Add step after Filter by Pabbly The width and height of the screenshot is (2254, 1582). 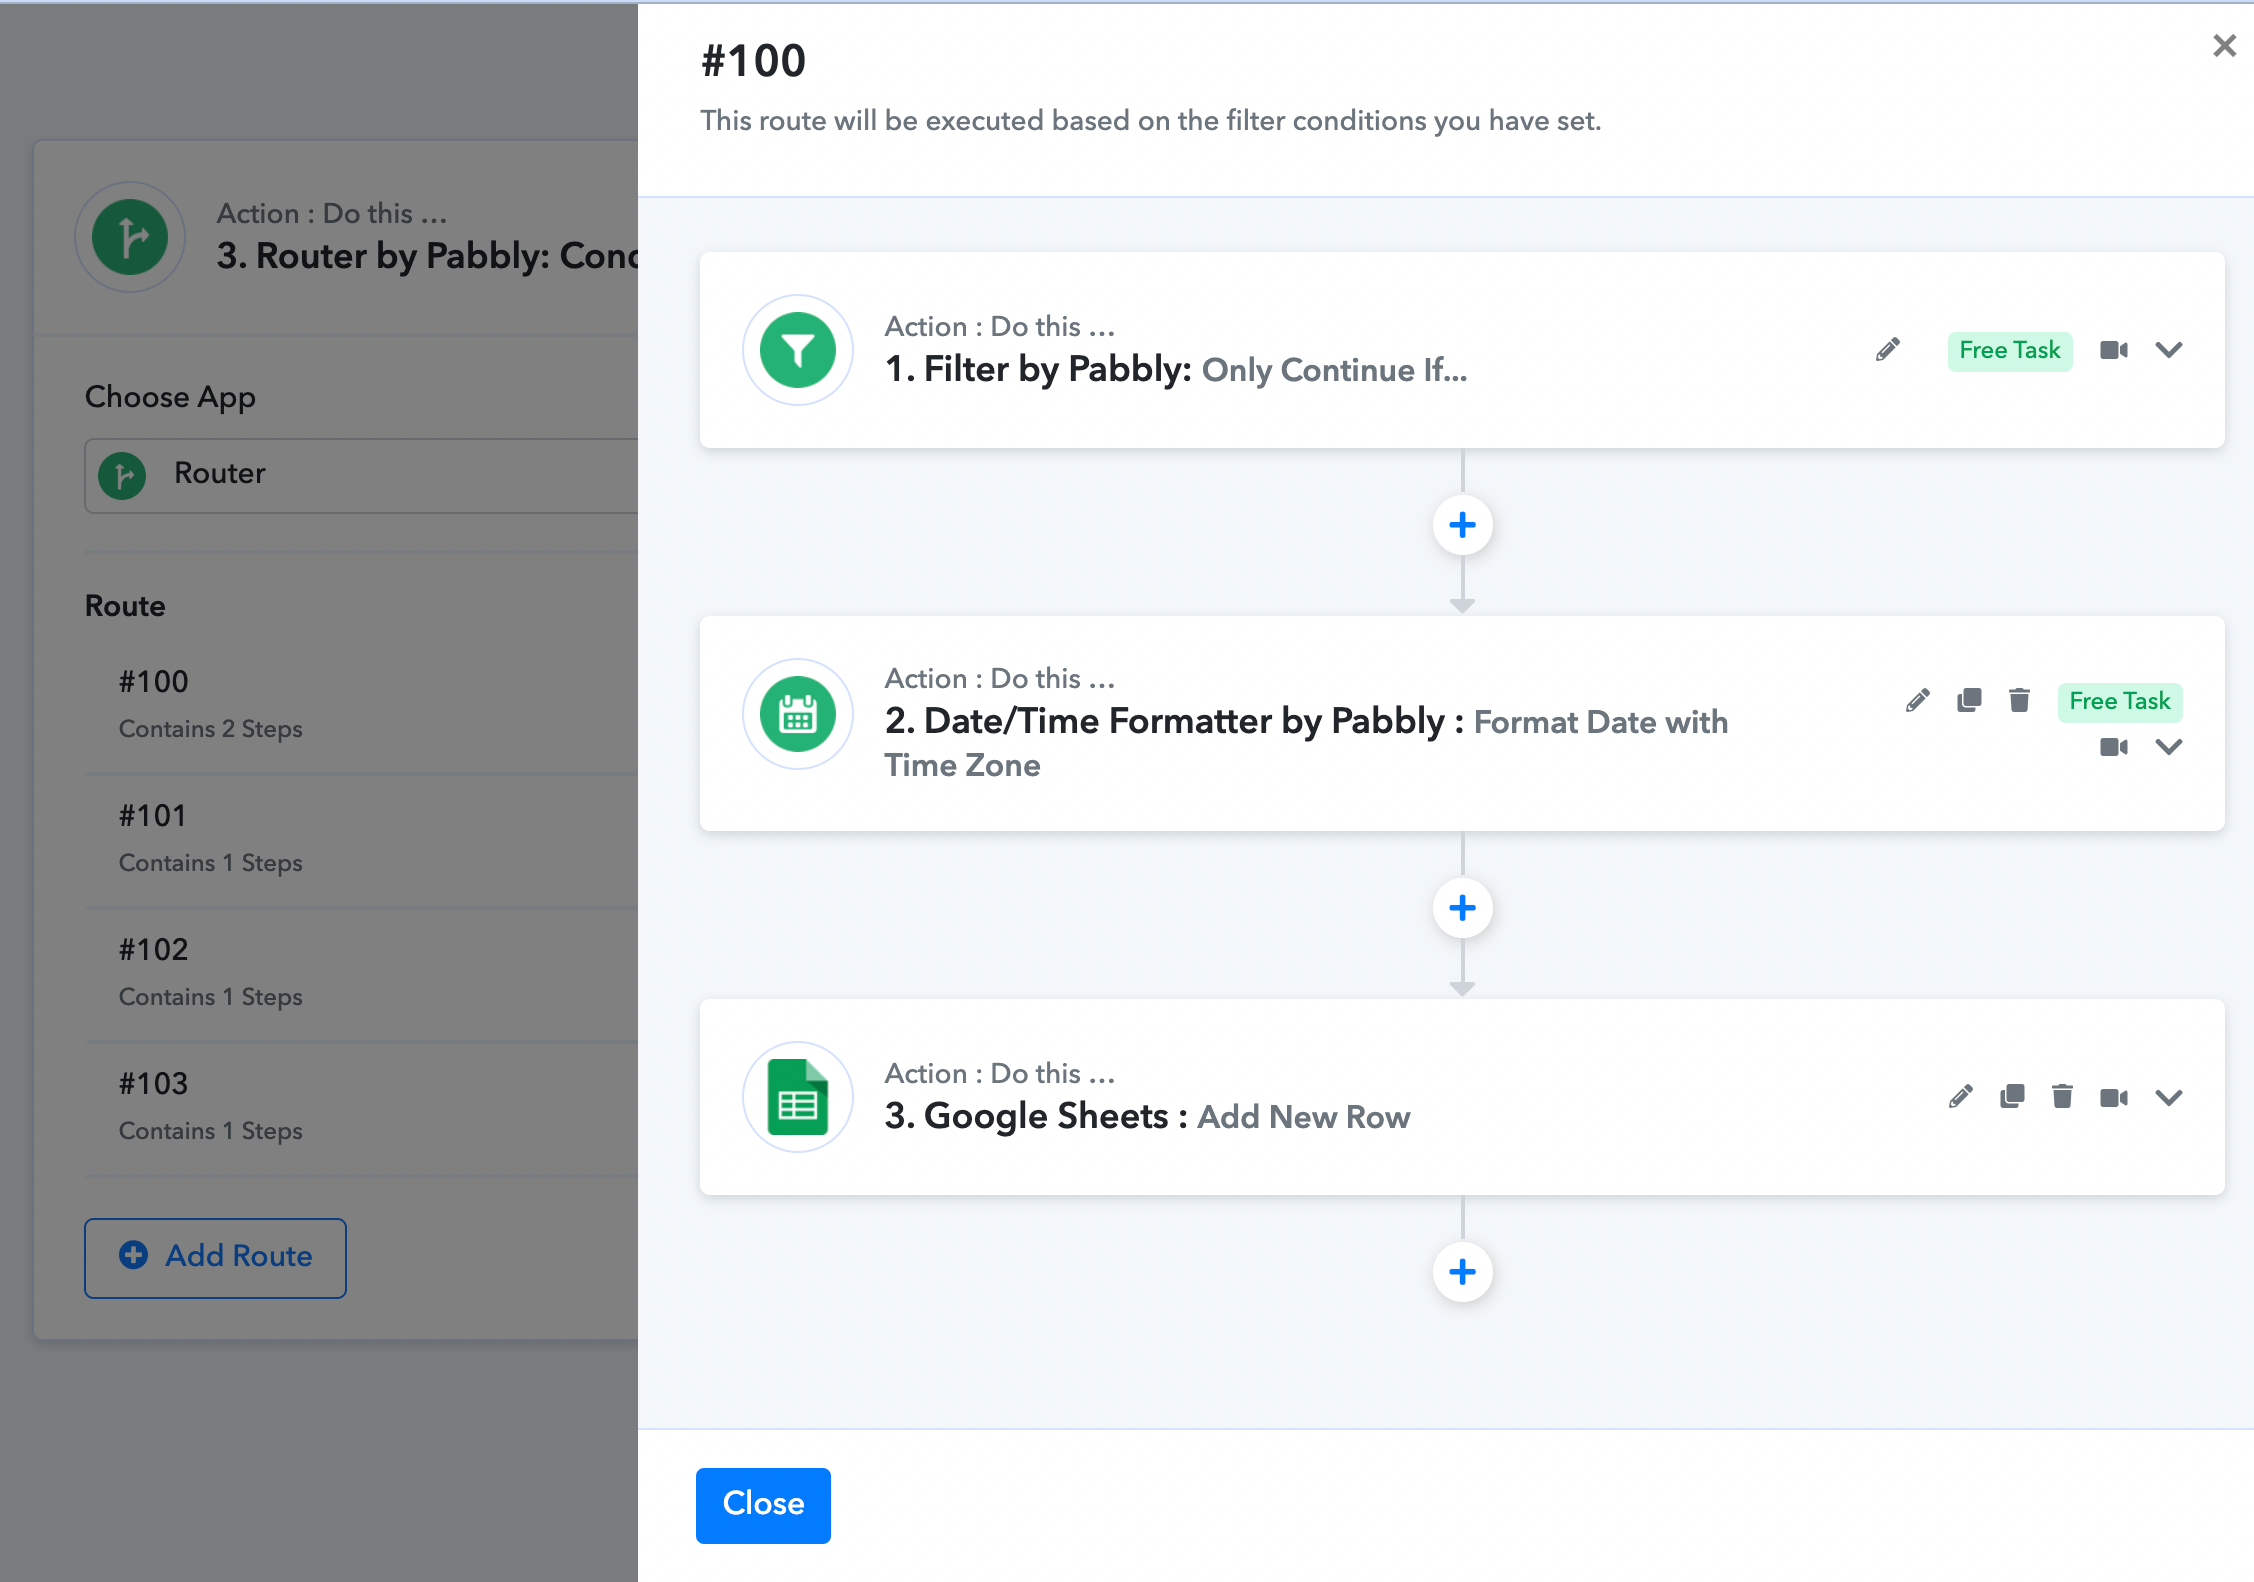pyautogui.click(x=1462, y=525)
